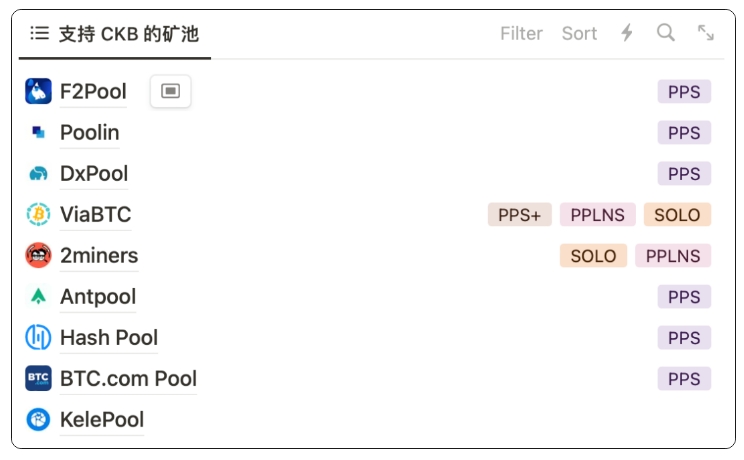The width and height of the screenshot is (744, 460).
Task: Click the PPS tag on Hash Pool
Action: tap(684, 338)
